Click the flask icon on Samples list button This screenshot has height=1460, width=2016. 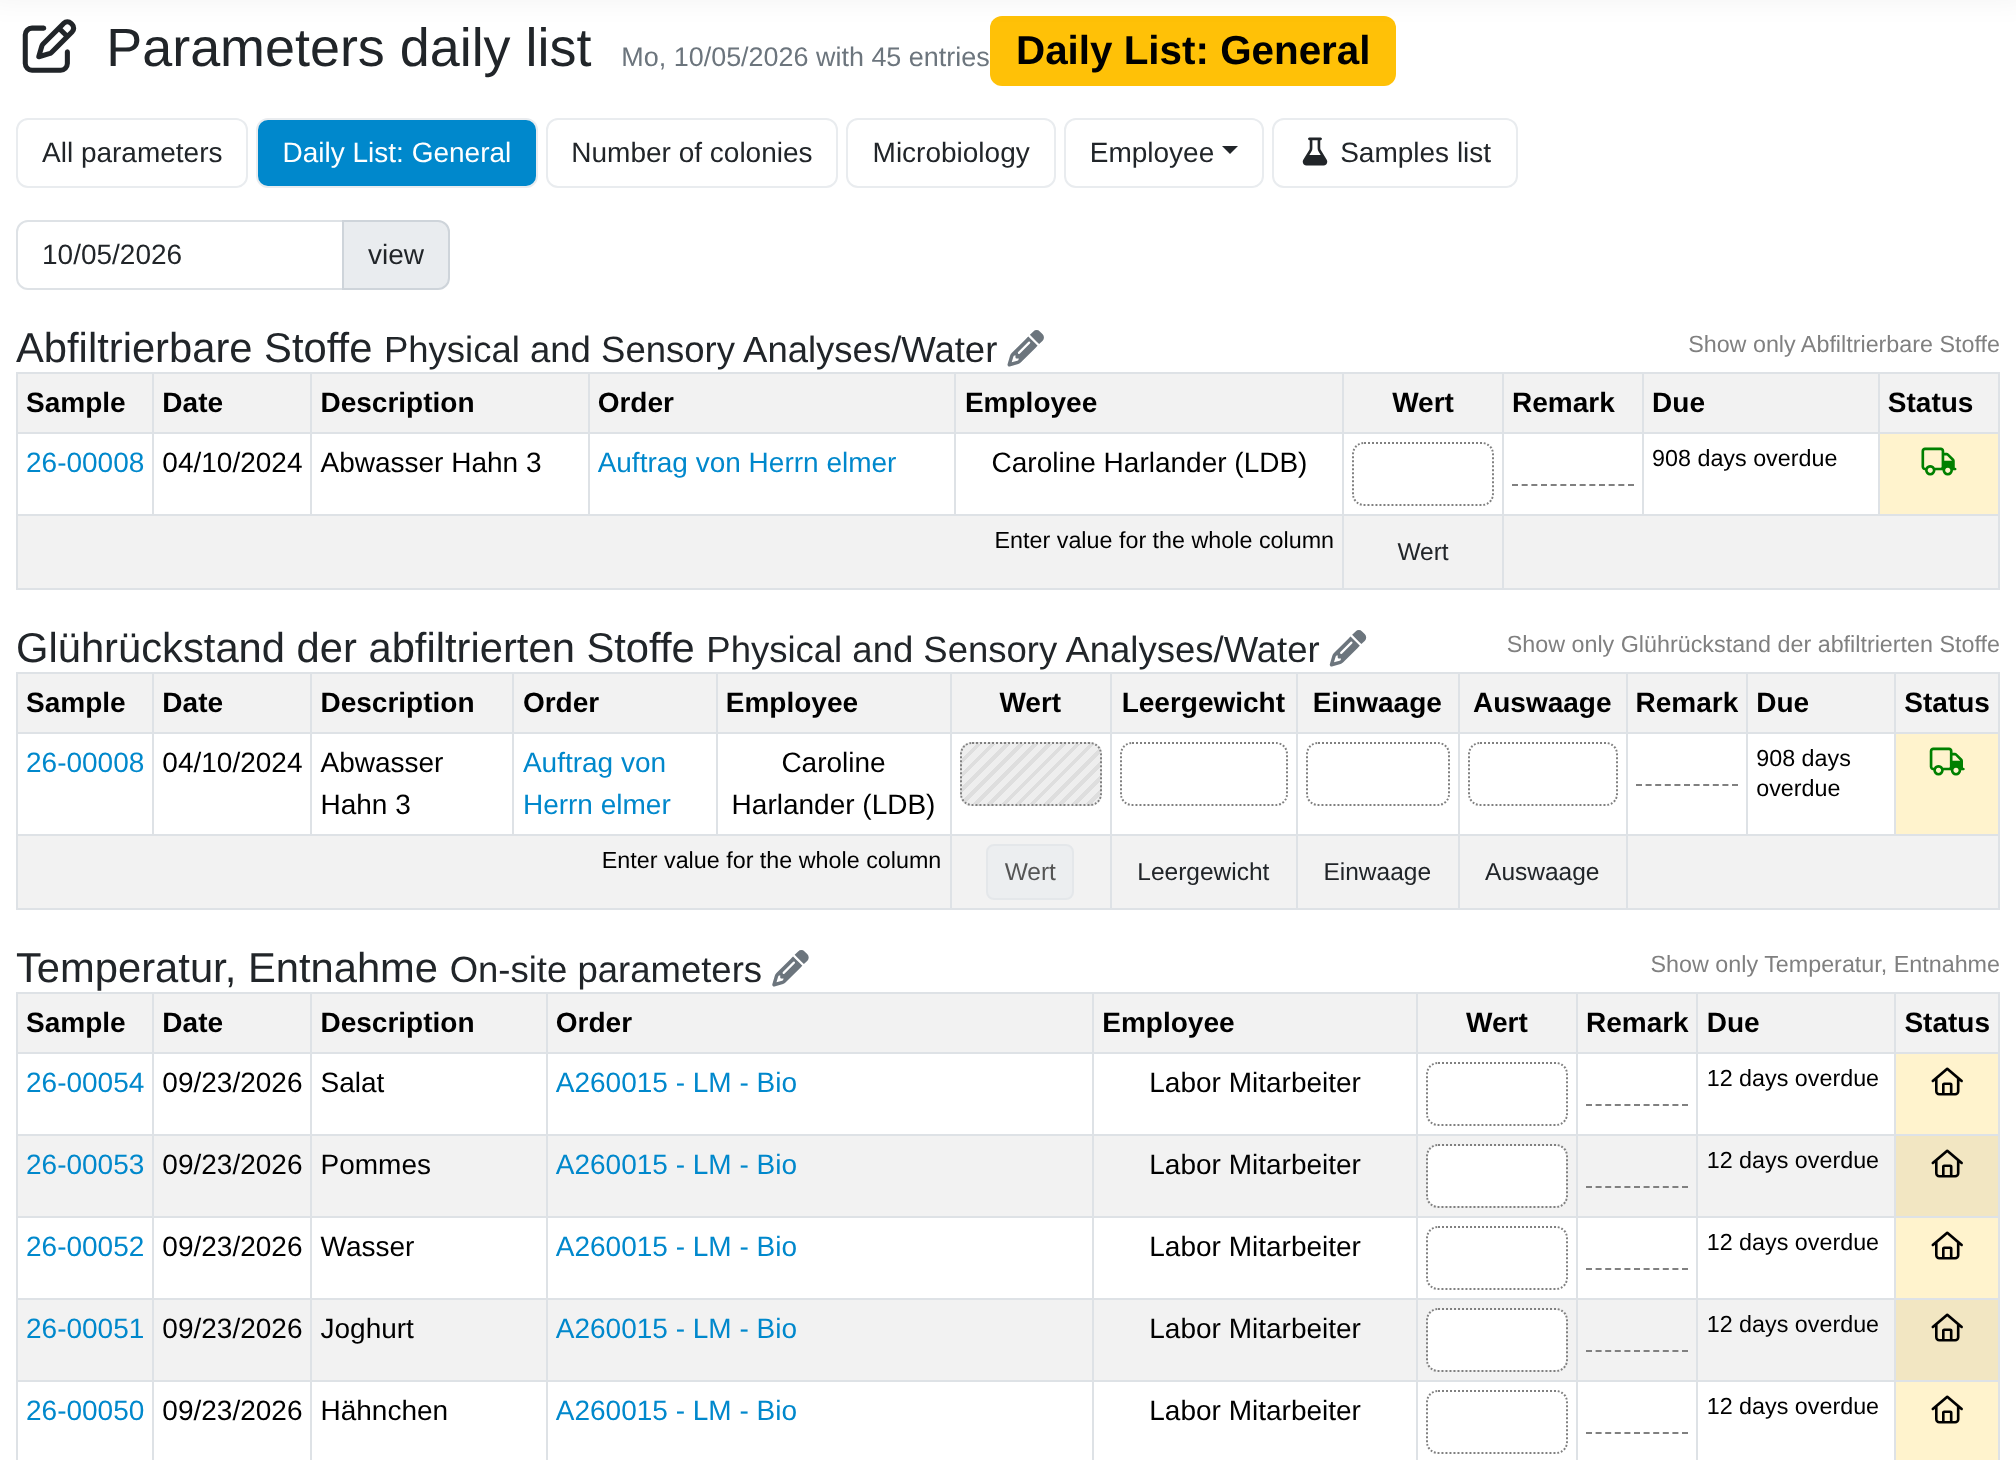click(x=1315, y=151)
